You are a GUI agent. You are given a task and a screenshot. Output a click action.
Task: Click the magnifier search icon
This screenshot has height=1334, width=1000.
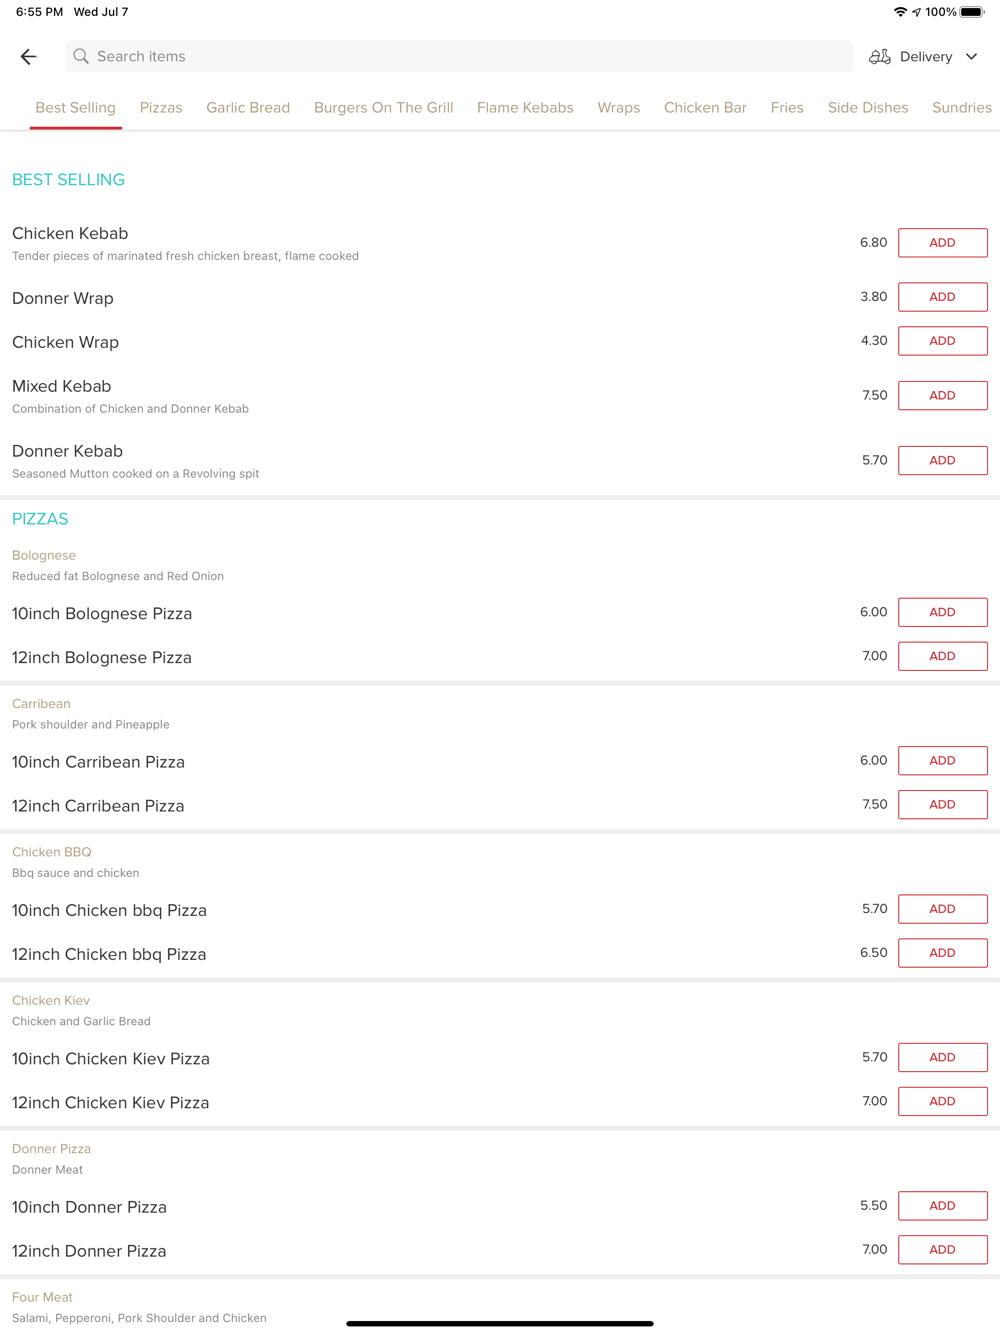(x=81, y=57)
